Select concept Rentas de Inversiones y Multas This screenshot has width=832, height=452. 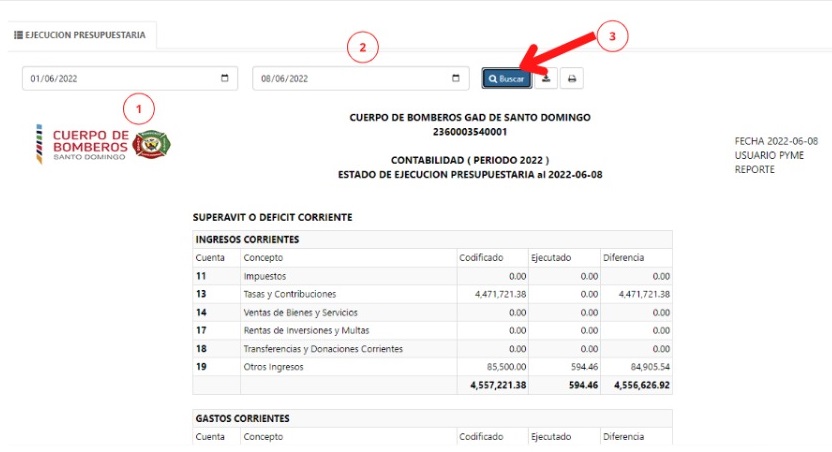[x=306, y=331]
